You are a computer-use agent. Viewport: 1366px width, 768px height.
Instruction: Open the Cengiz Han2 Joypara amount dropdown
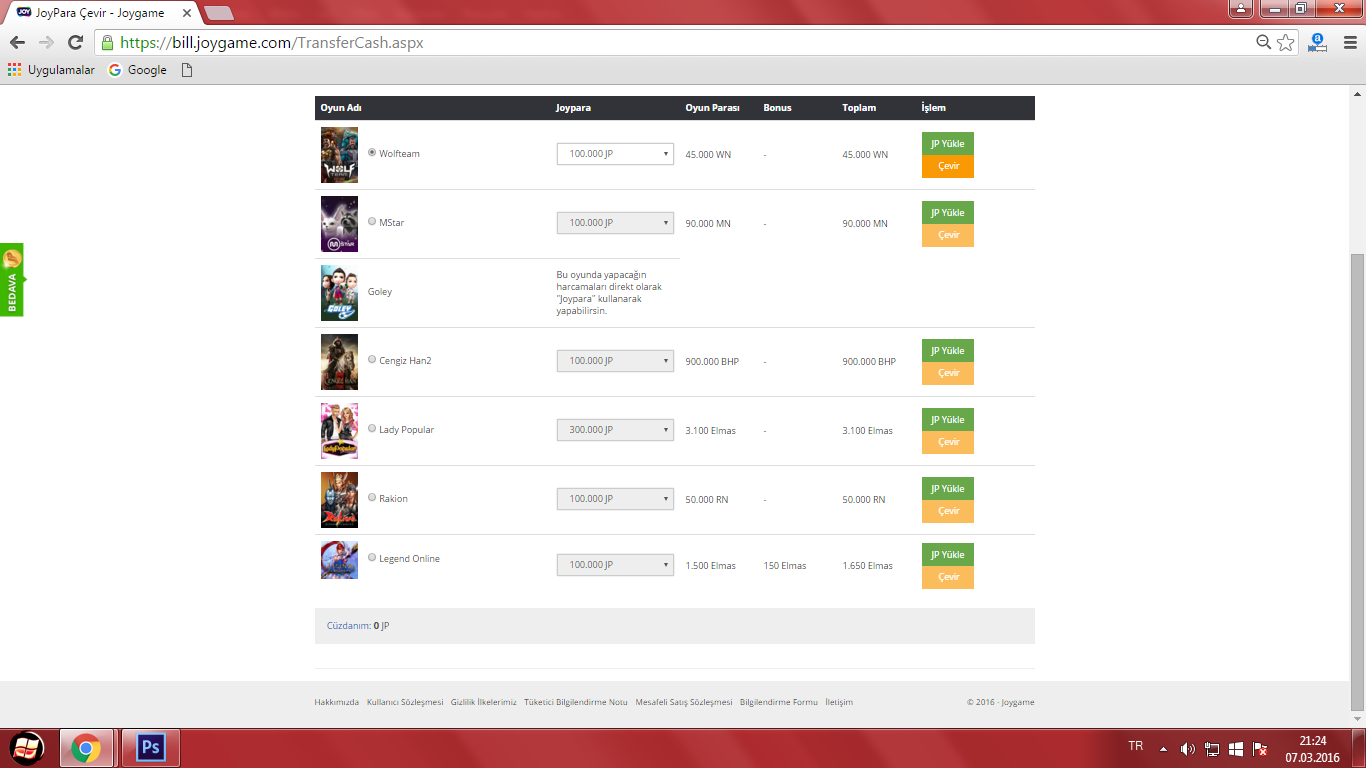pyautogui.click(x=615, y=361)
